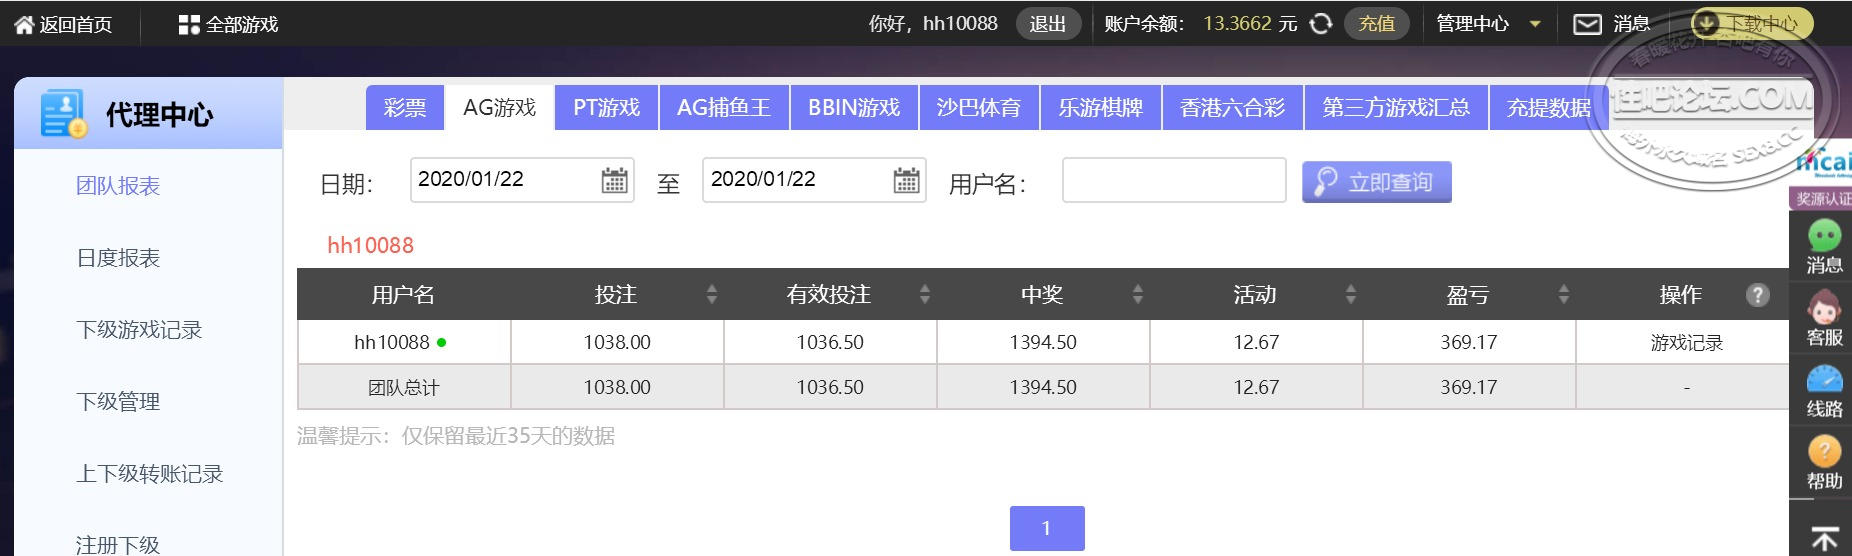This screenshot has height=556, width=1852.
Task: Click the refresh balance icon
Action: pos(1321,24)
